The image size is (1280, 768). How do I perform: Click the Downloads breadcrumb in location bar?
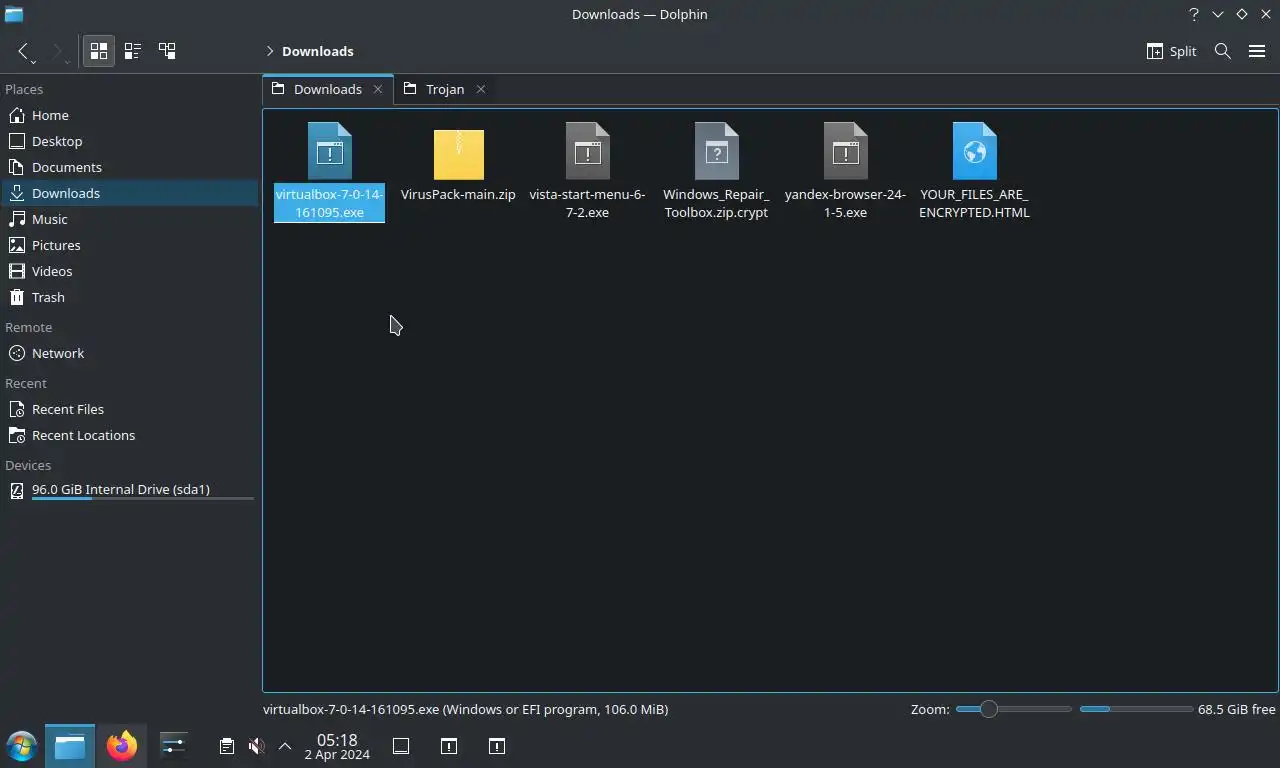pyautogui.click(x=318, y=51)
